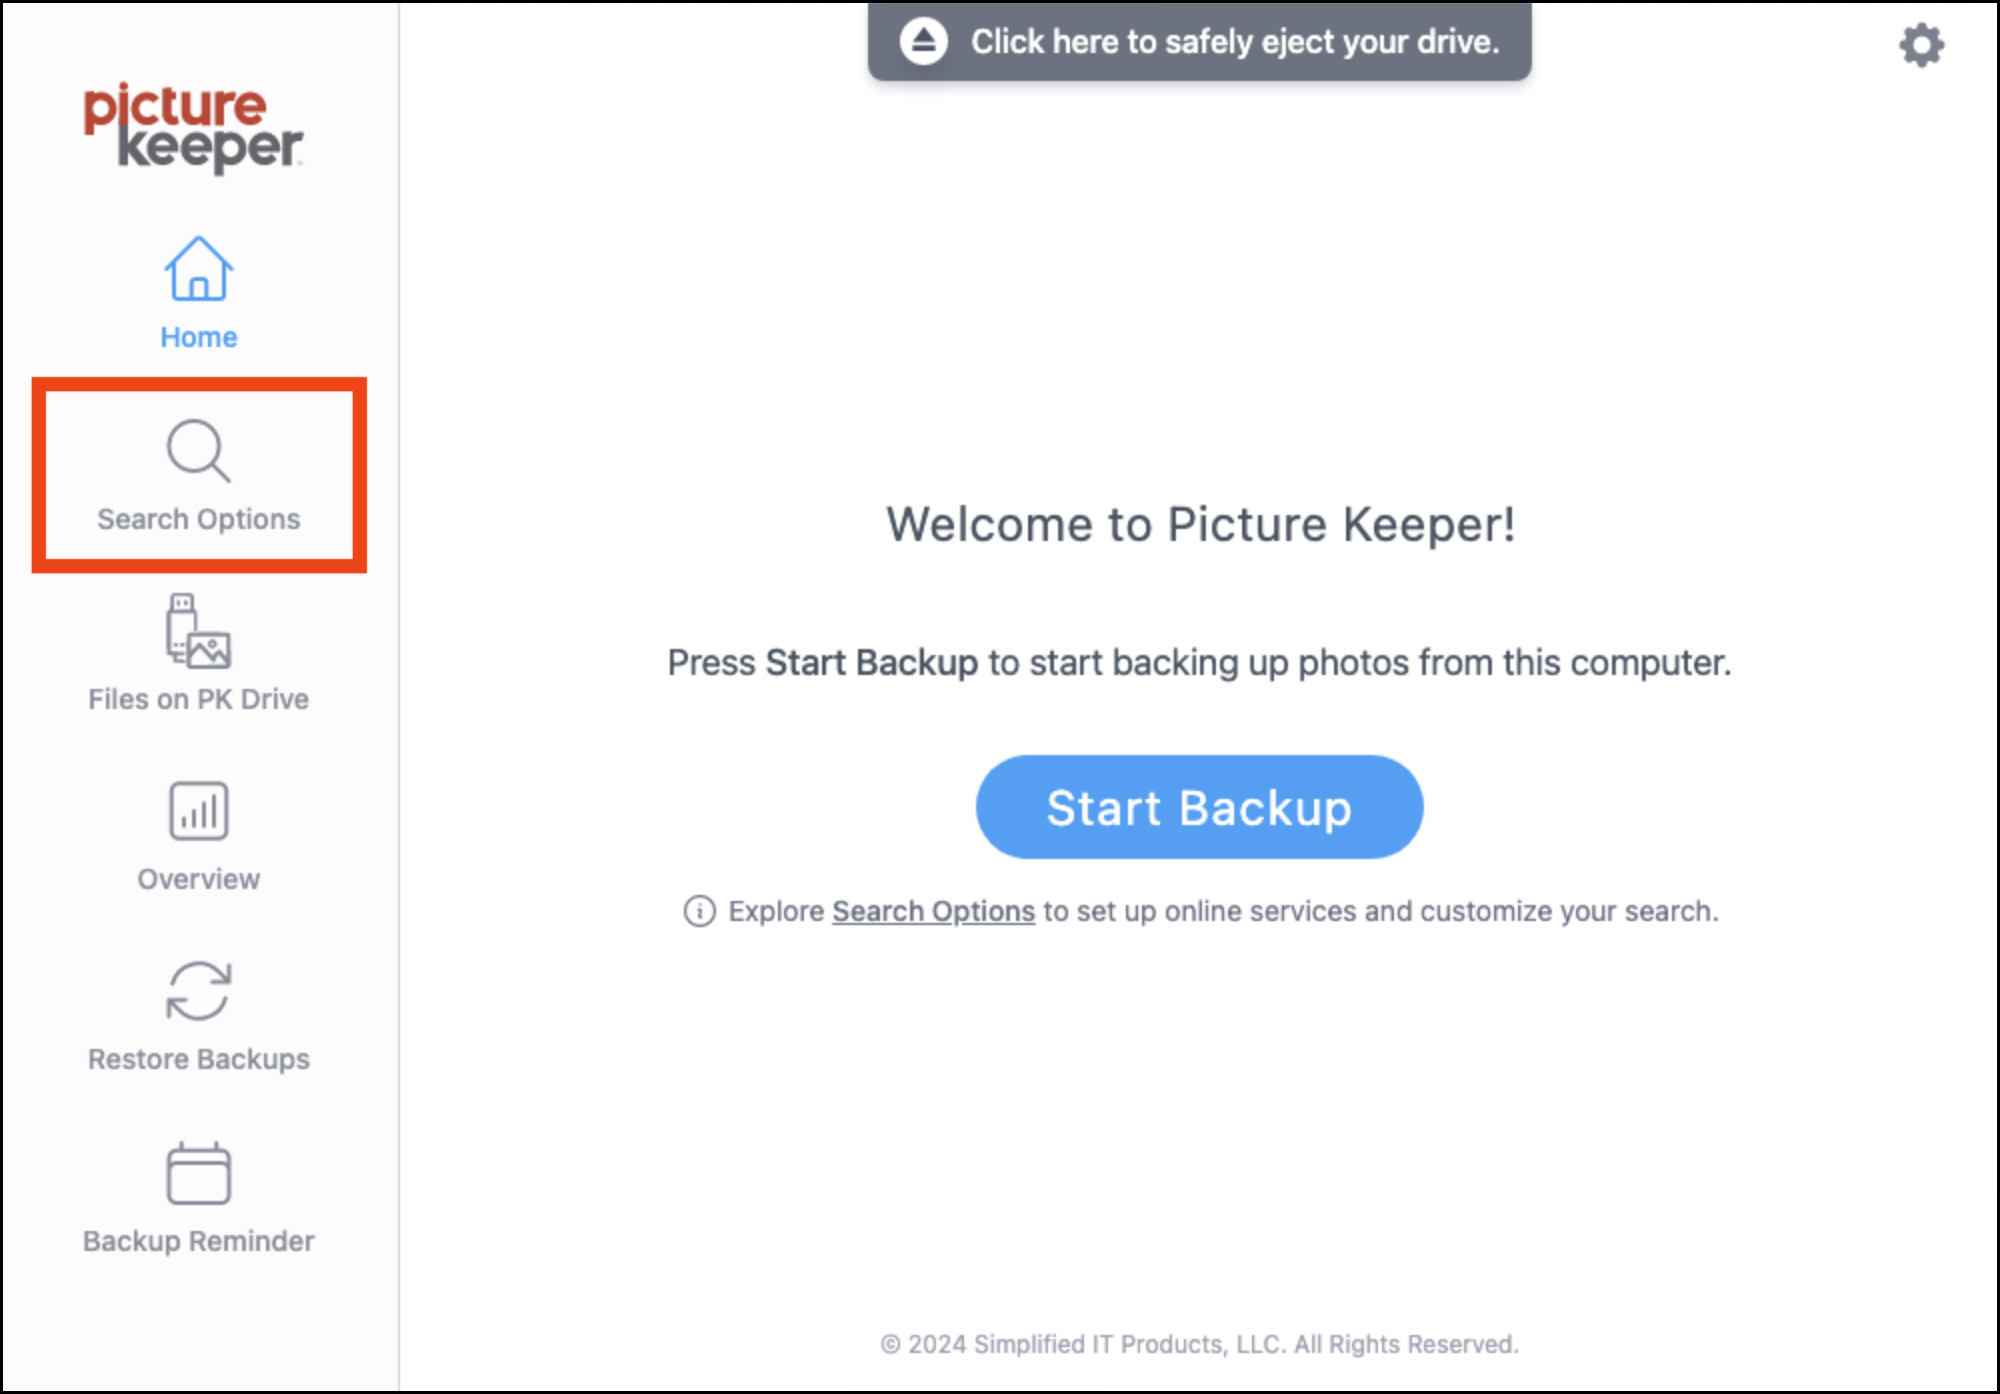Click the Files on PK Drive label
Image resolution: width=2000 pixels, height=1394 pixels.
pyautogui.click(x=198, y=699)
